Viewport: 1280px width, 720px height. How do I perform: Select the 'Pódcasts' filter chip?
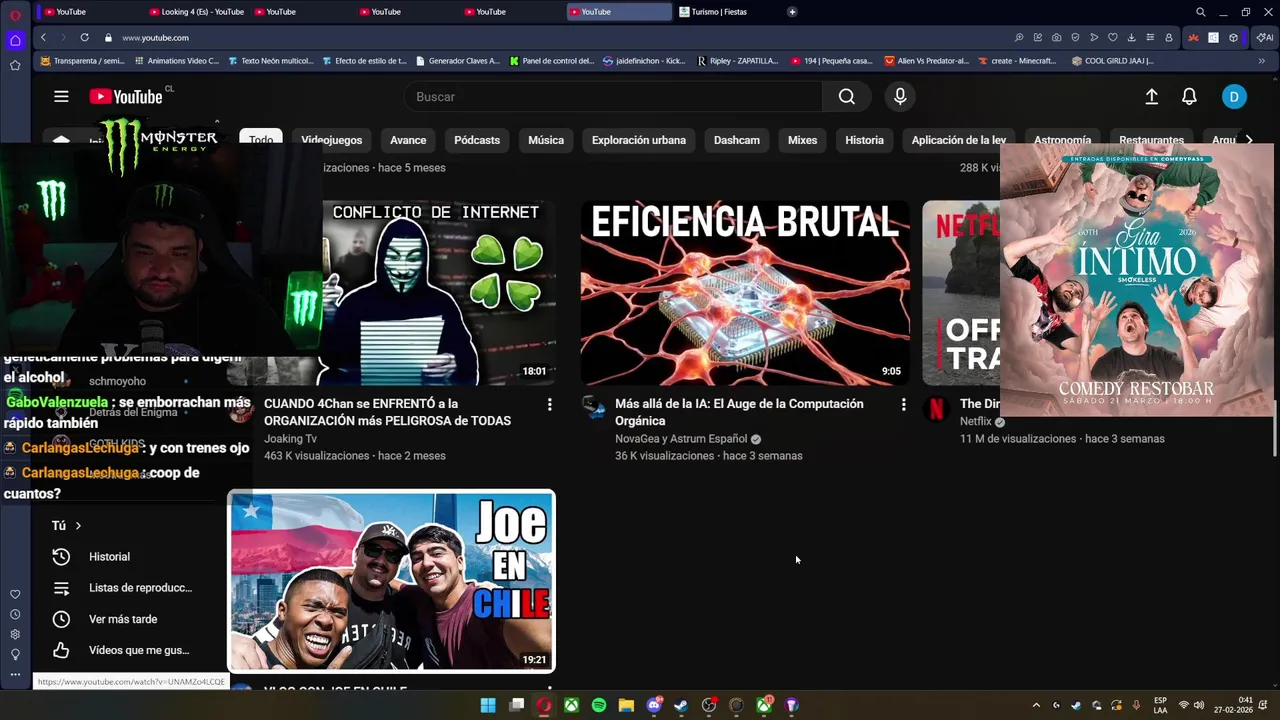pyautogui.click(x=477, y=140)
